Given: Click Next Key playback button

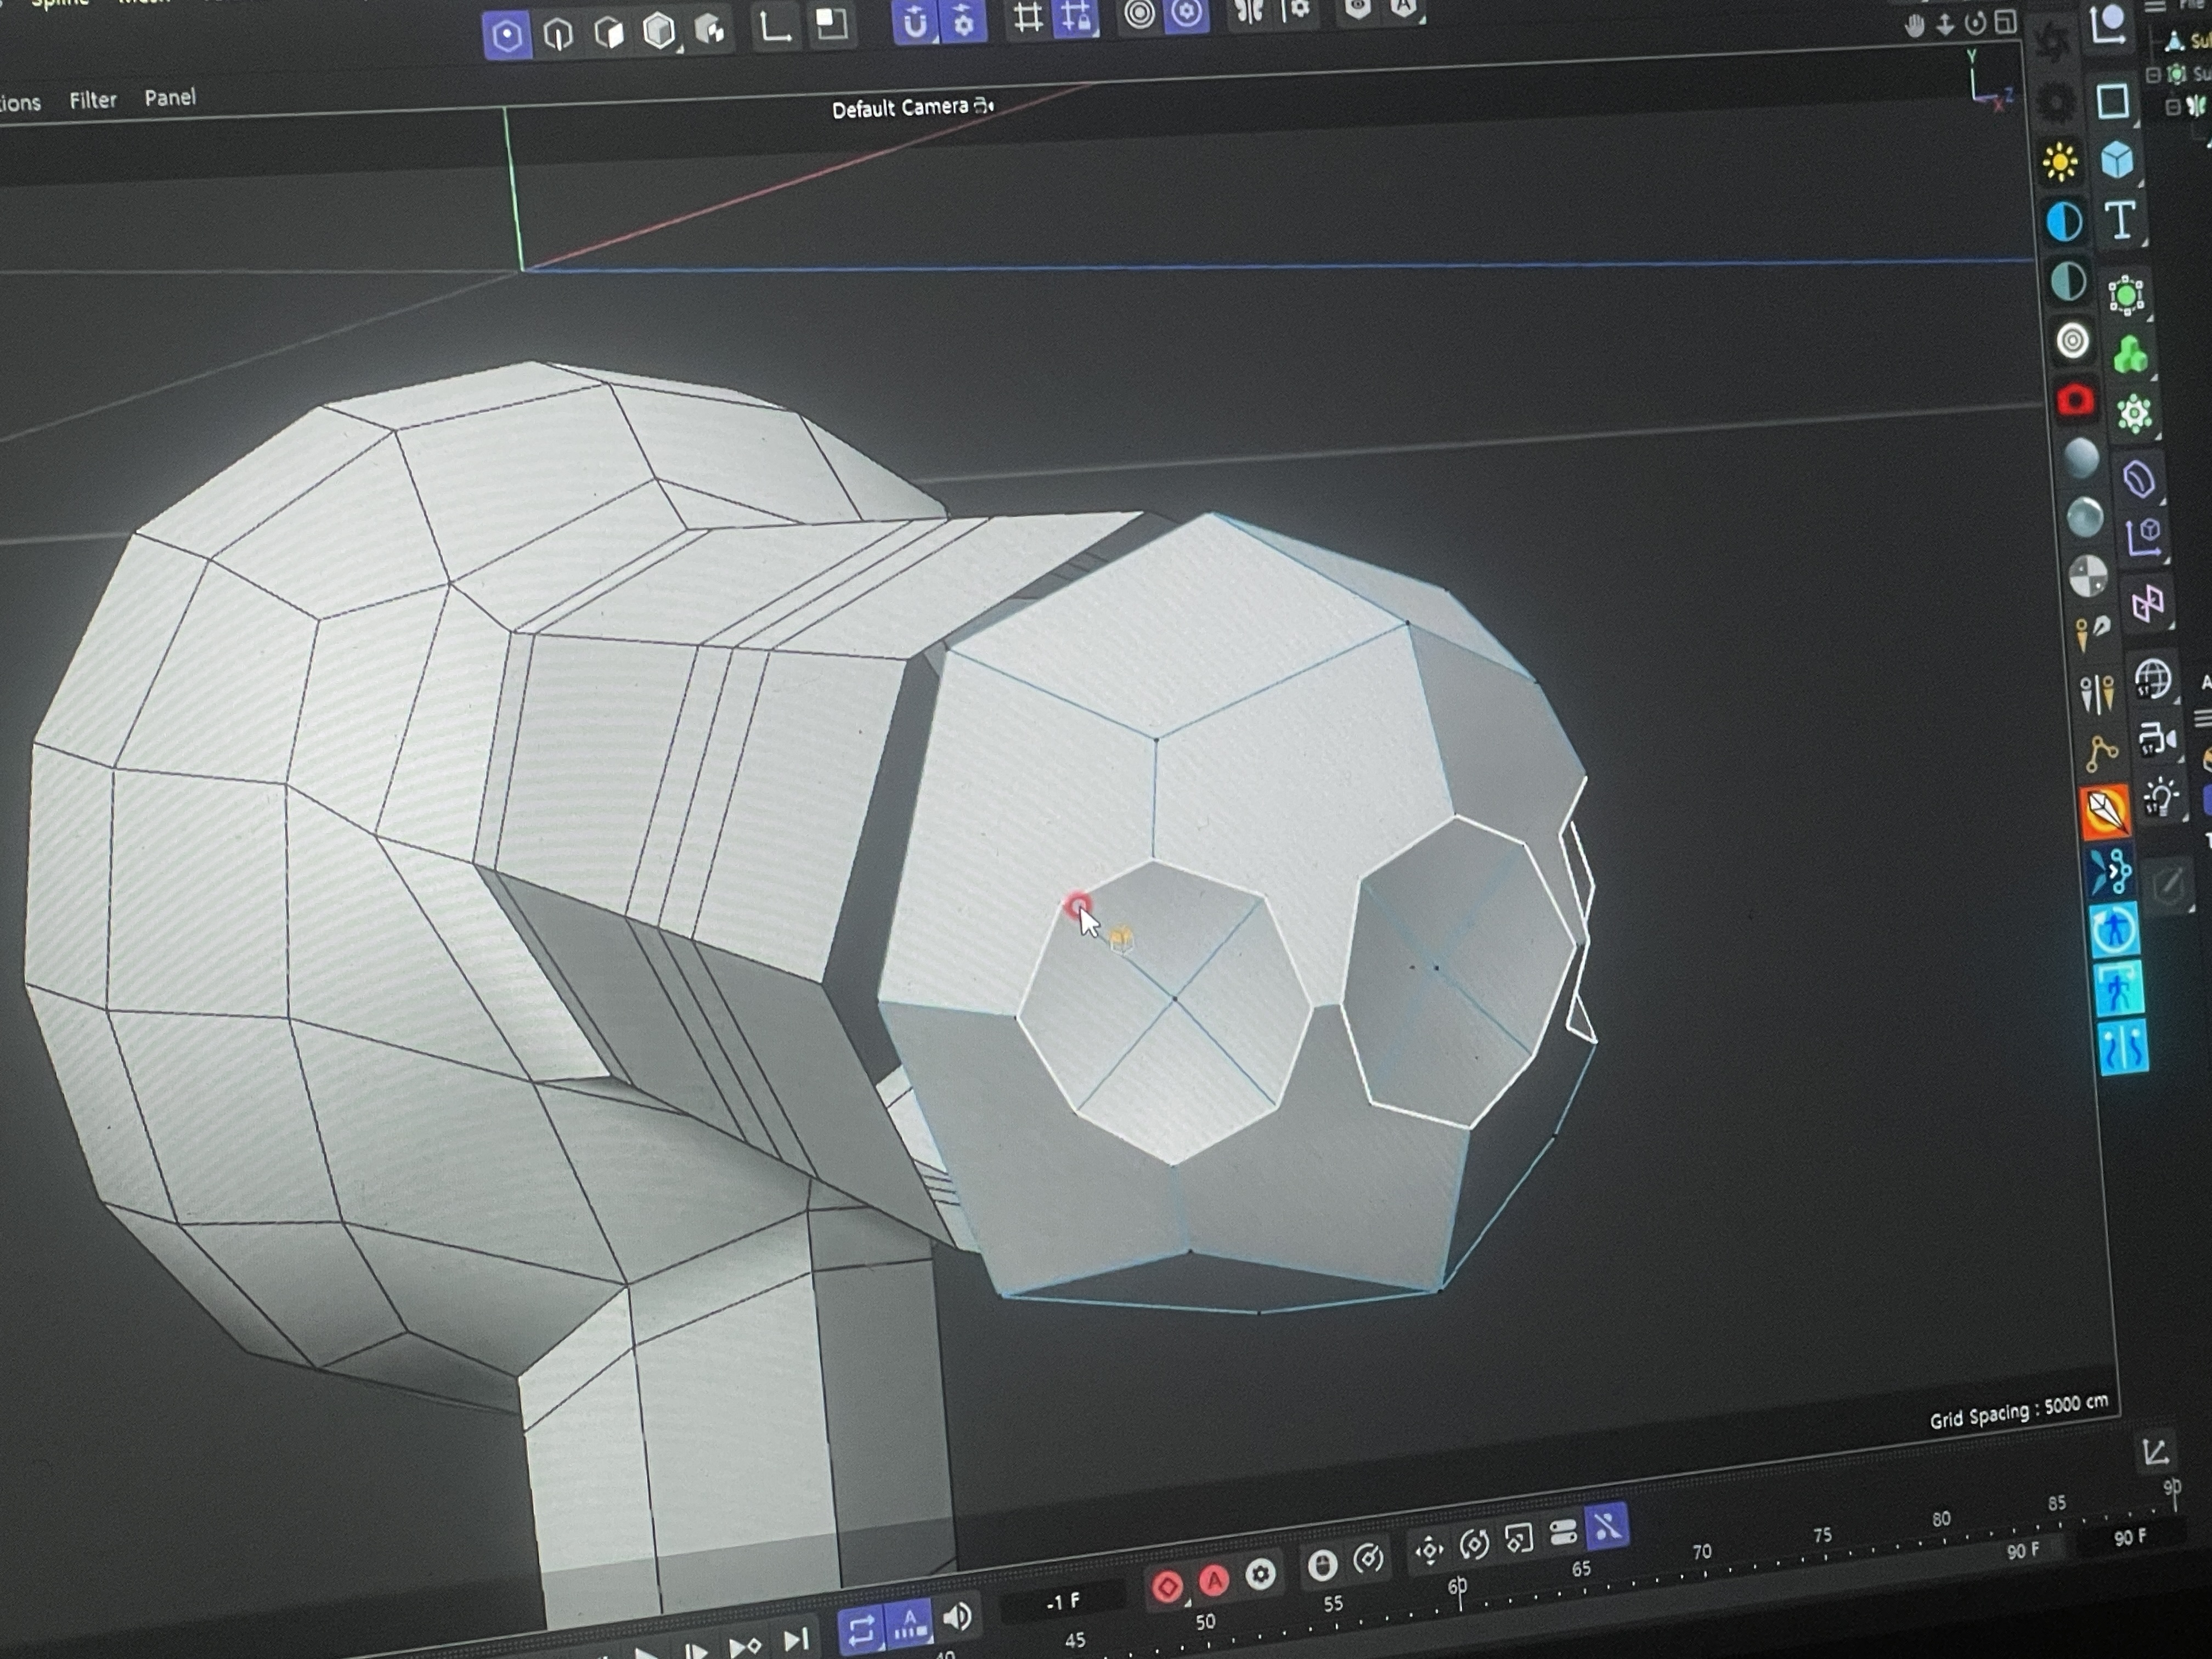Looking at the screenshot, I should (x=745, y=1646).
